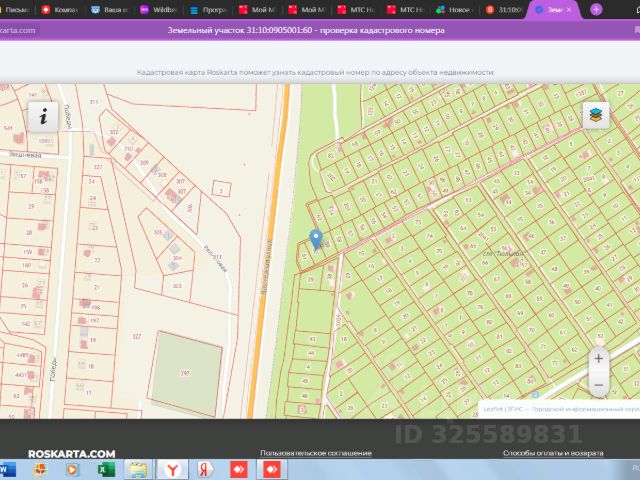Open the media player taskbar icon
The width and height of the screenshot is (640, 480).
click(x=72, y=470)
